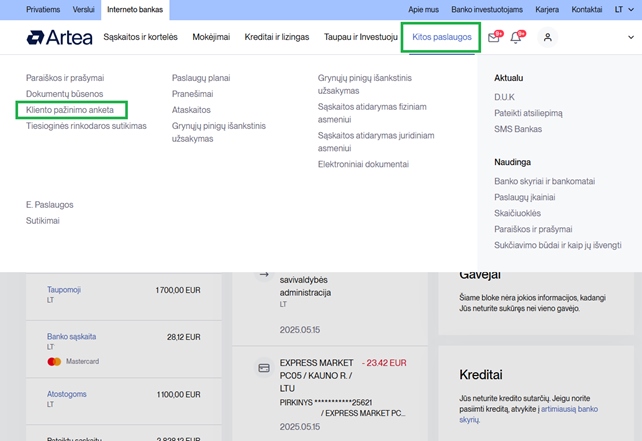Screen dimensions: 642x441
Task: Open Sutikimai
Action: [x=43, y=221]
